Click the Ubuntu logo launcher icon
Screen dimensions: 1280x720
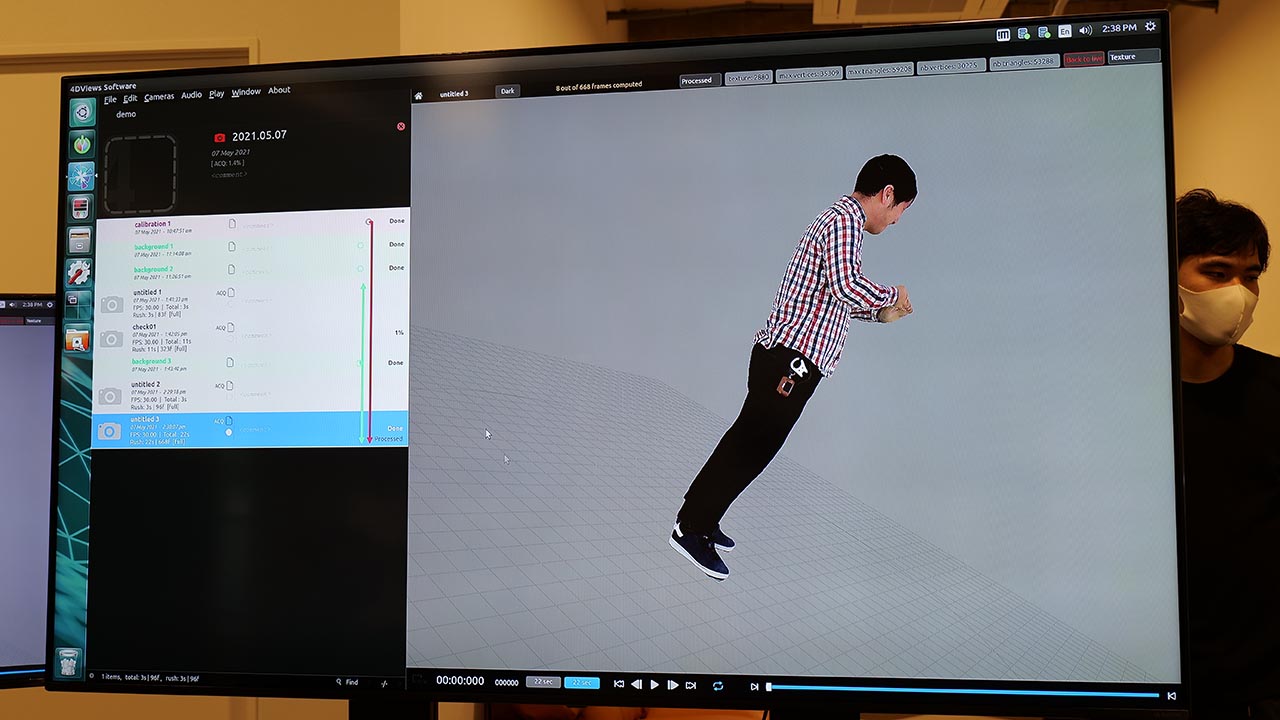[x=81, y=113]
